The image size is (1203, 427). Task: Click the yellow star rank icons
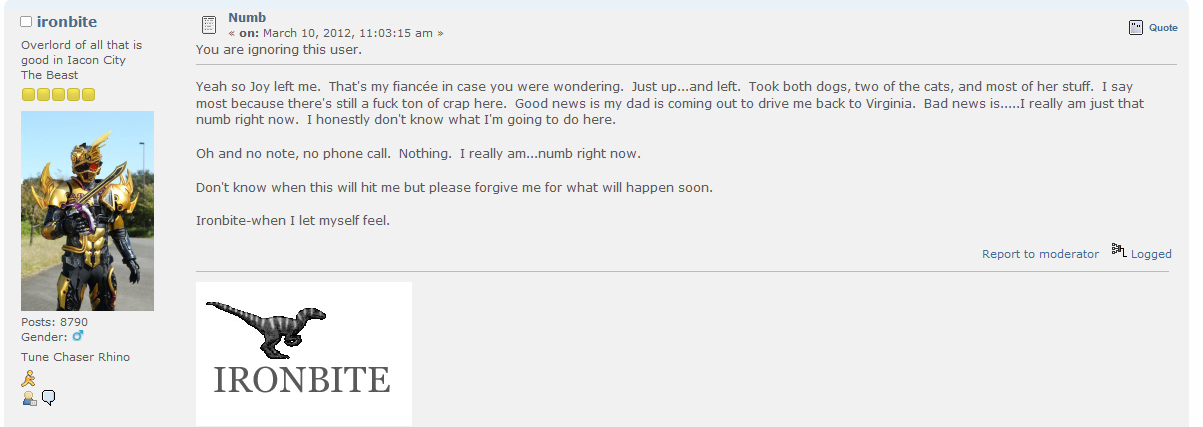(x=58, y=95)
